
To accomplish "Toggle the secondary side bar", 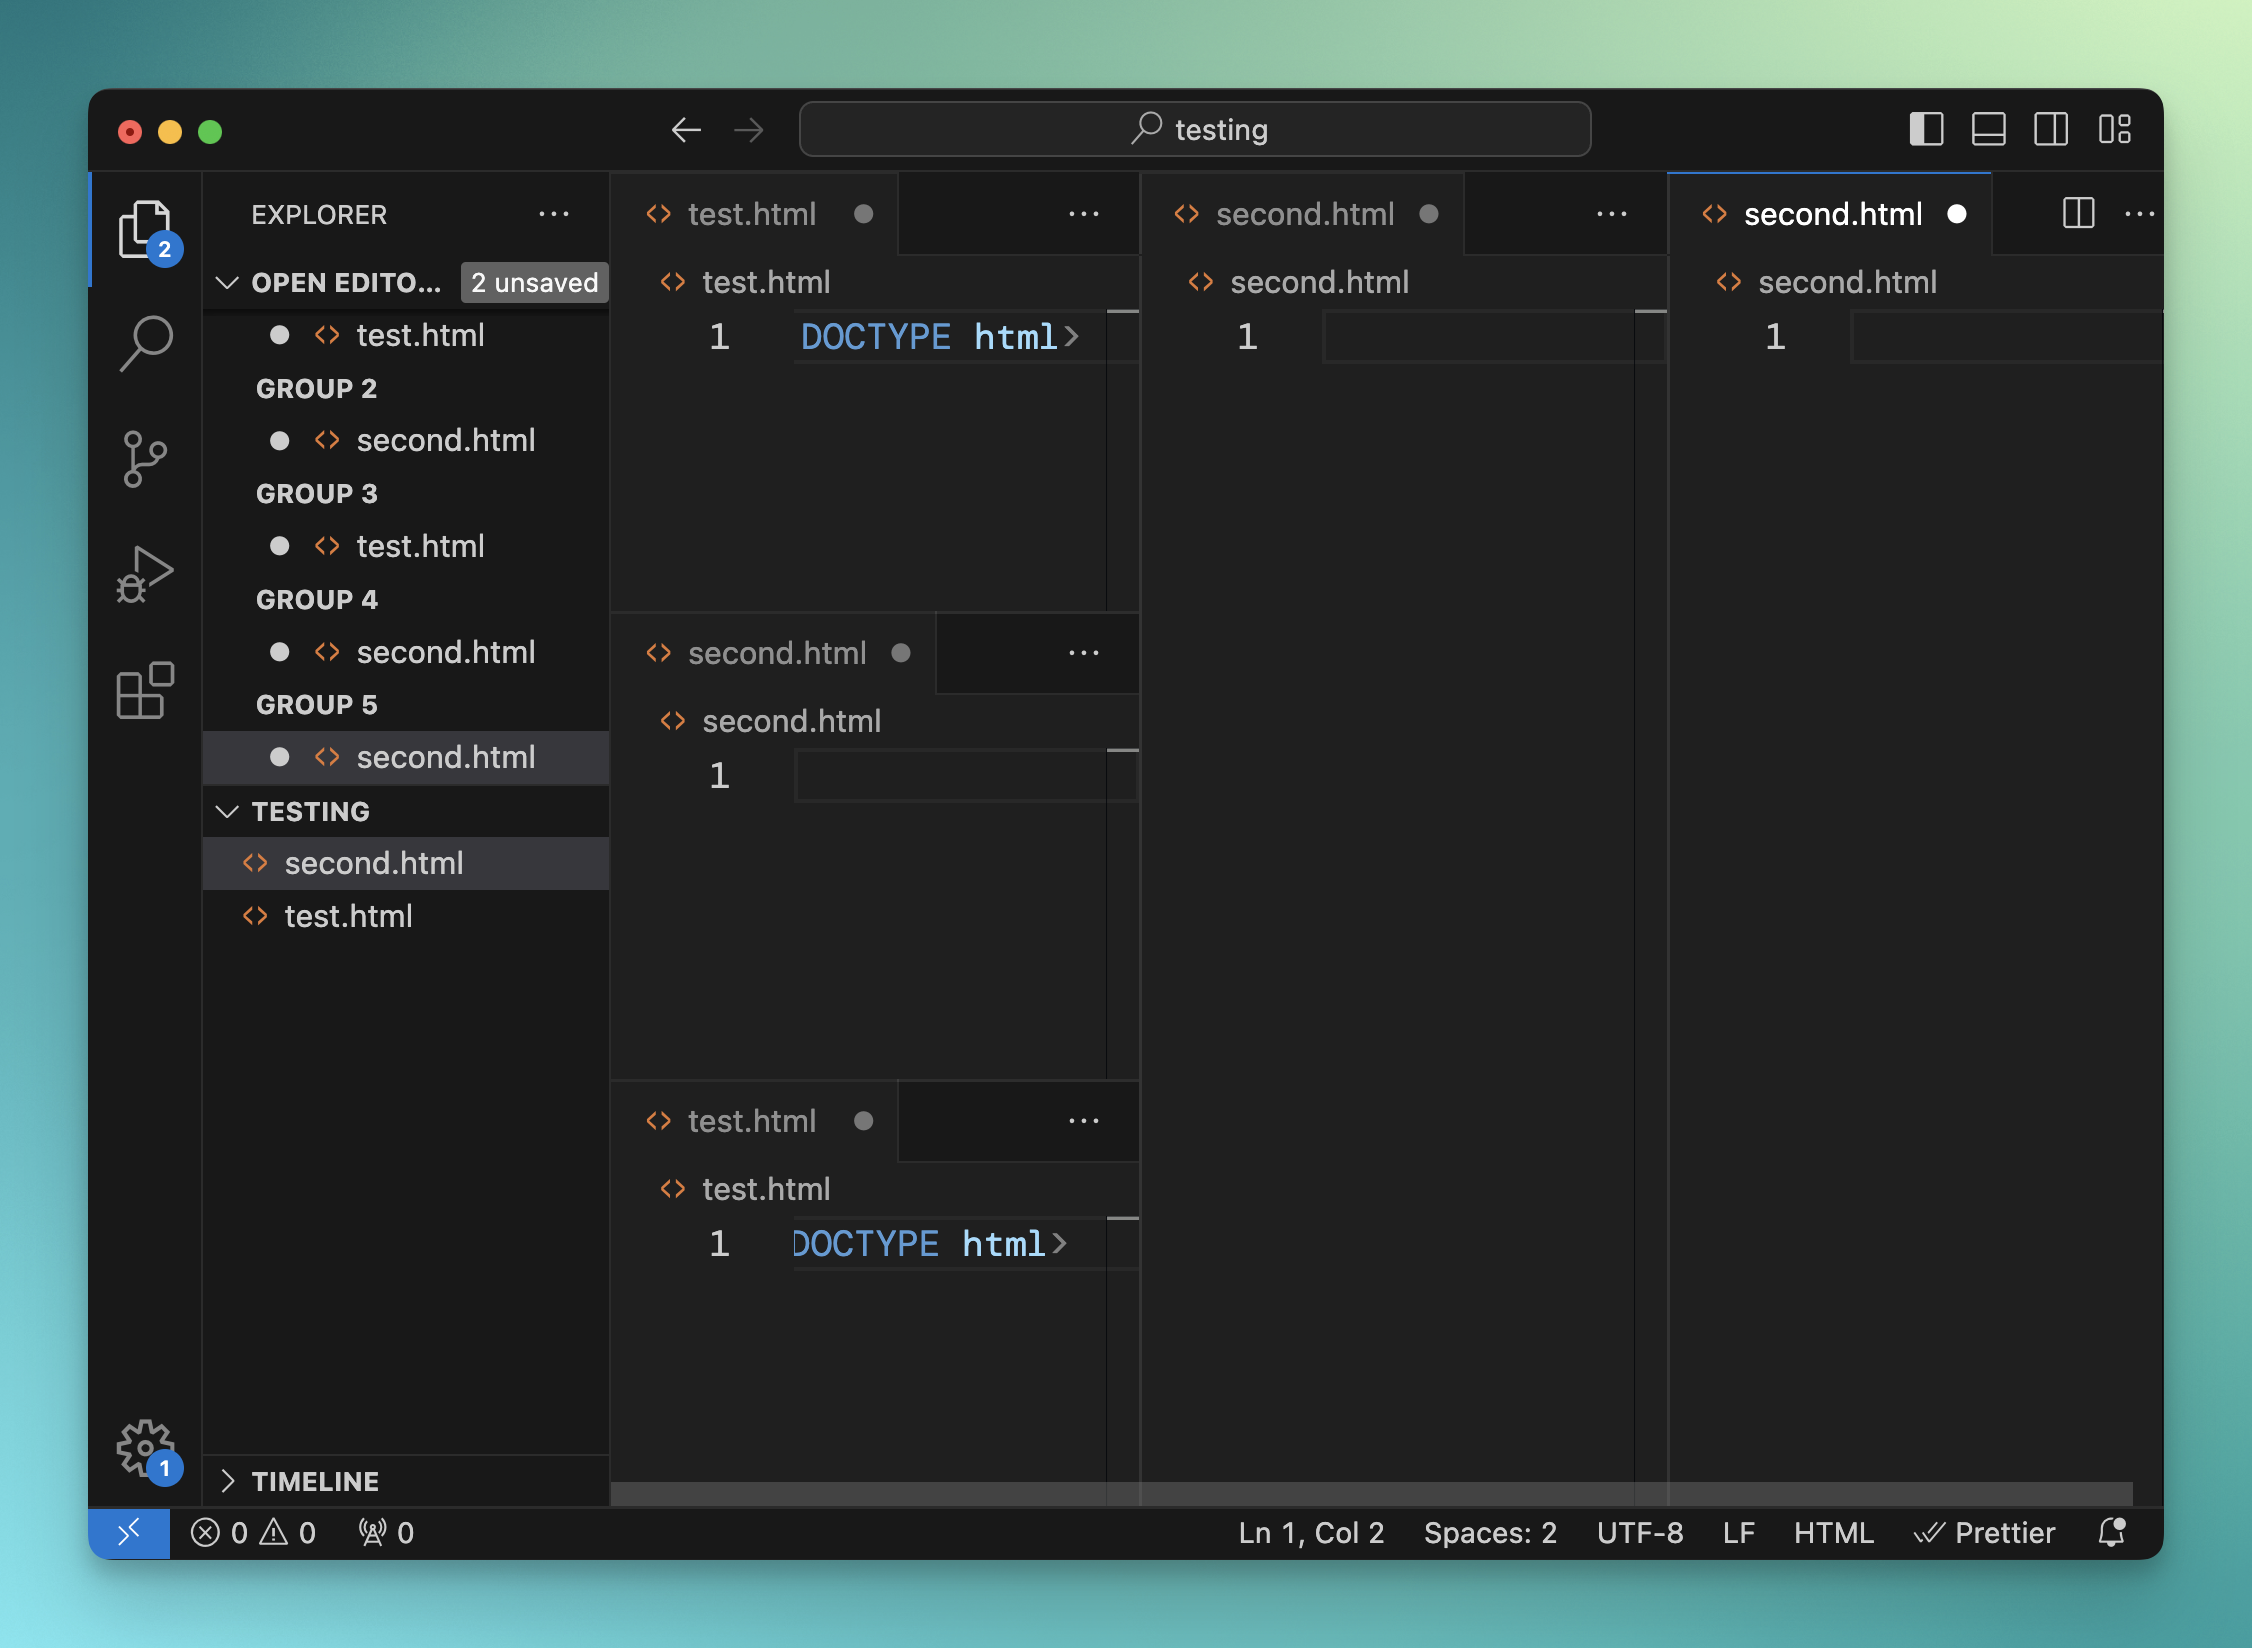I will tap(2050, 130).
